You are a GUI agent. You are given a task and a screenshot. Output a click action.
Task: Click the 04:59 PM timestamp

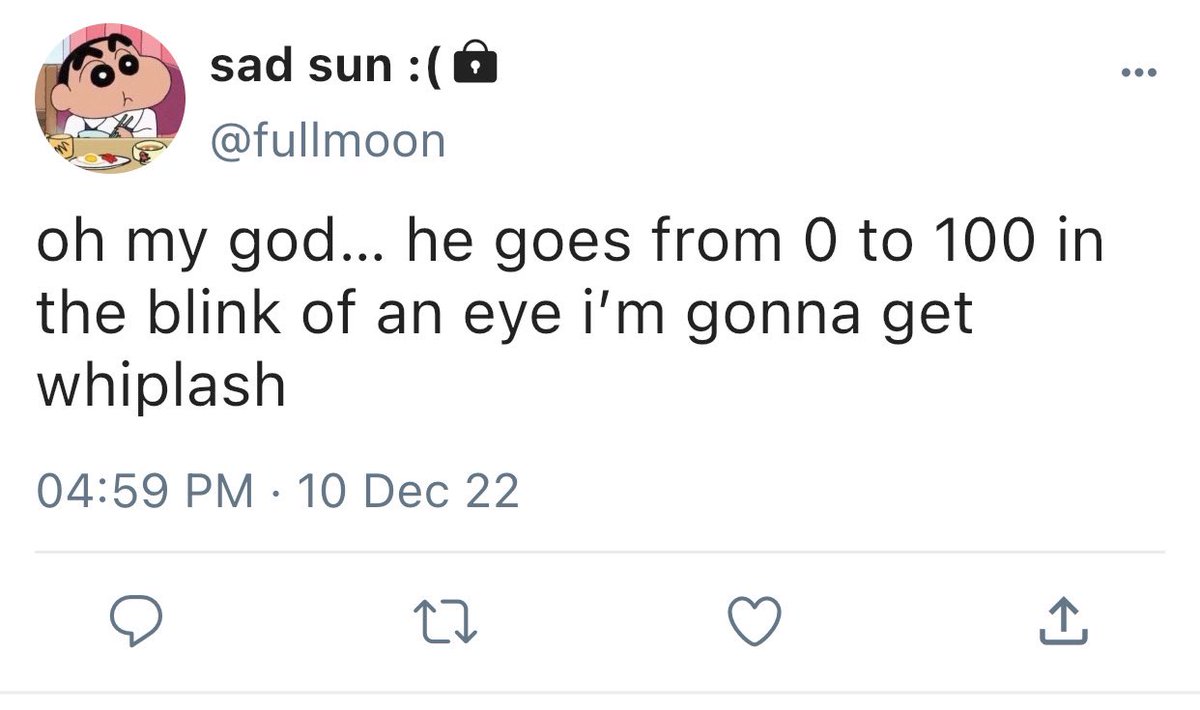pos(143,492)
